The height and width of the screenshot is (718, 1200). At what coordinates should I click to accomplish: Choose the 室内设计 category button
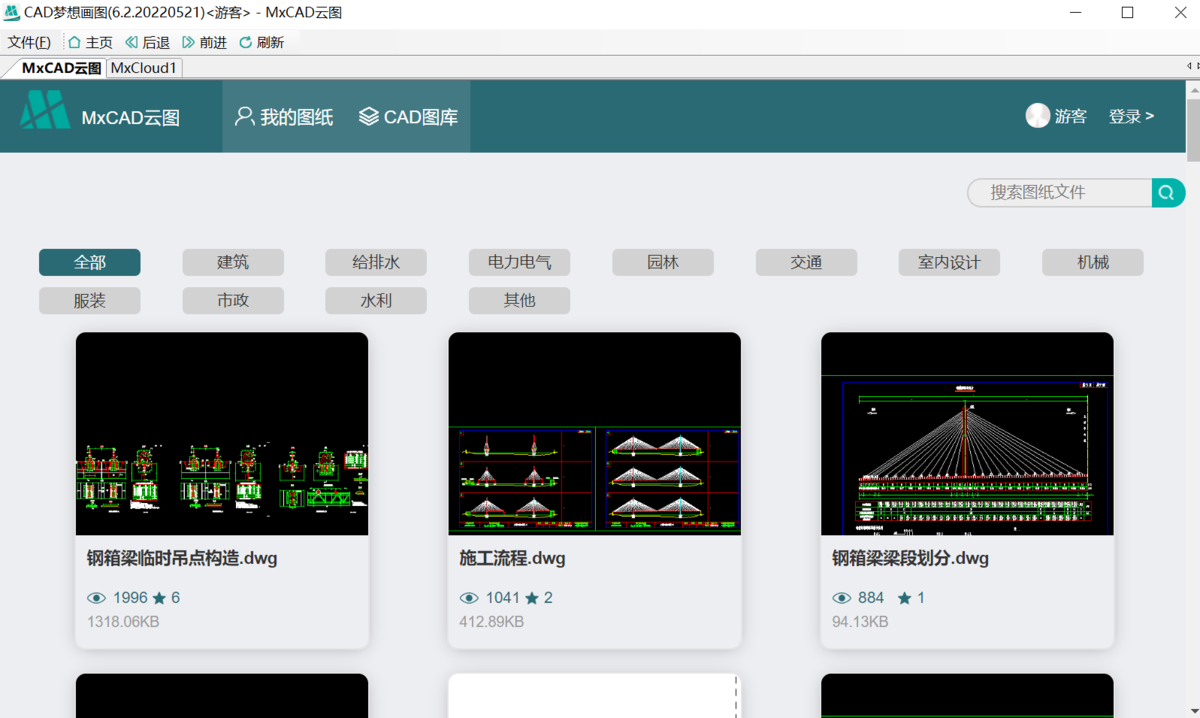pos(949,262)
